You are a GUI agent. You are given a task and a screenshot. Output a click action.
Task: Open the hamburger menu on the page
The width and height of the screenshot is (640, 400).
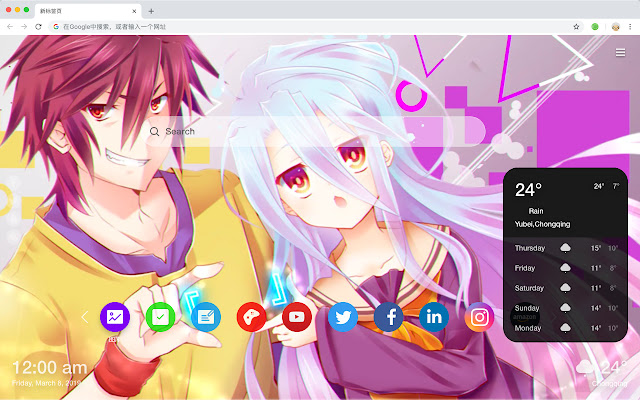point(620,53)
